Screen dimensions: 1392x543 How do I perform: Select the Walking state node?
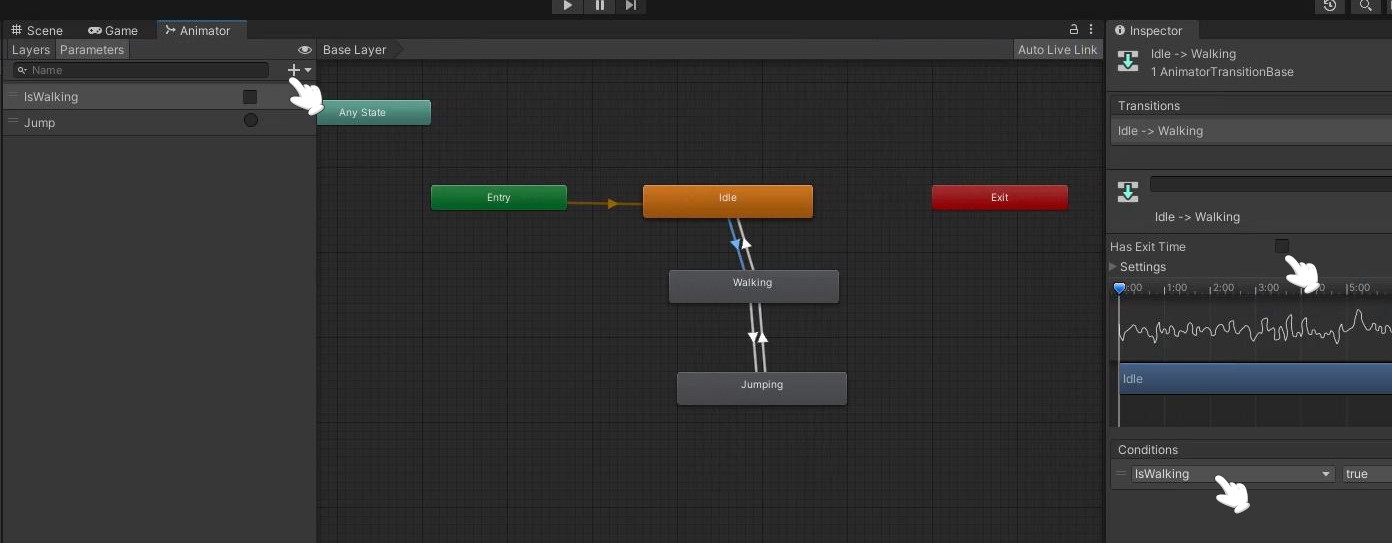coord(753,285)
